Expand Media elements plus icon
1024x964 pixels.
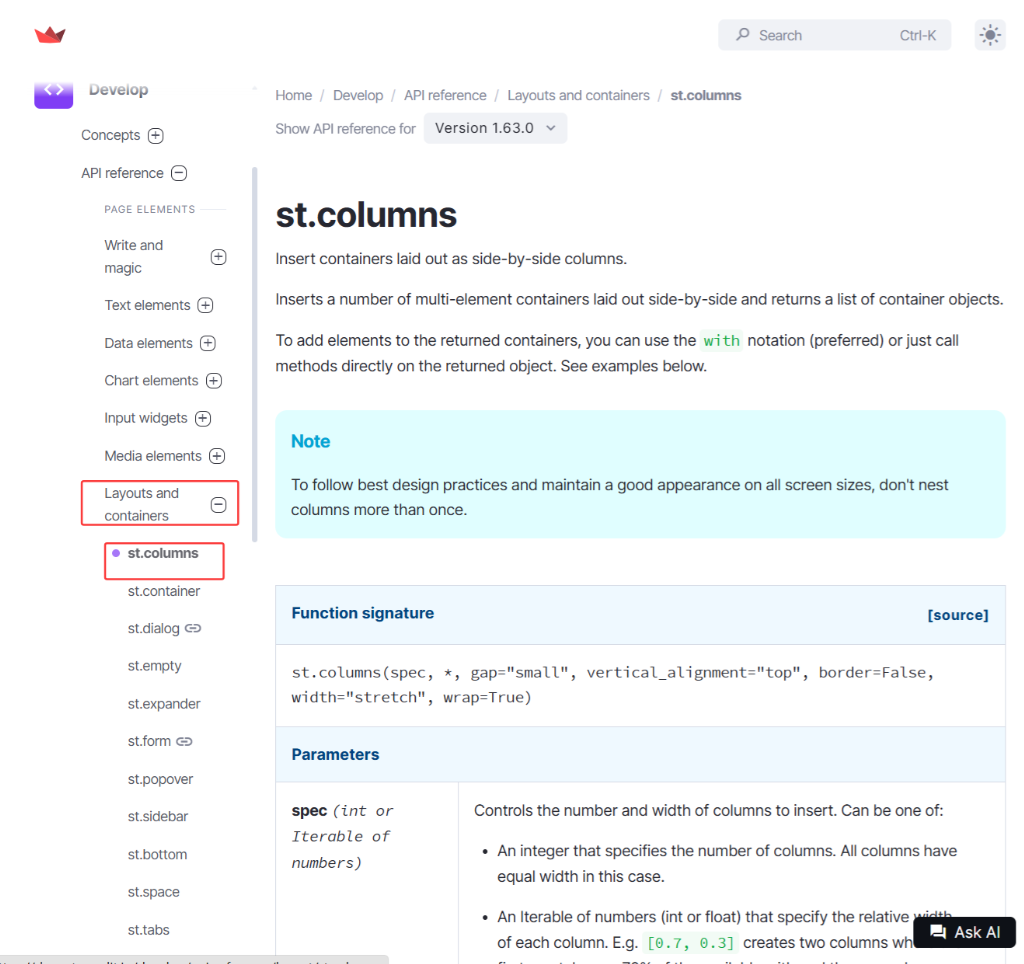(217, 456)
